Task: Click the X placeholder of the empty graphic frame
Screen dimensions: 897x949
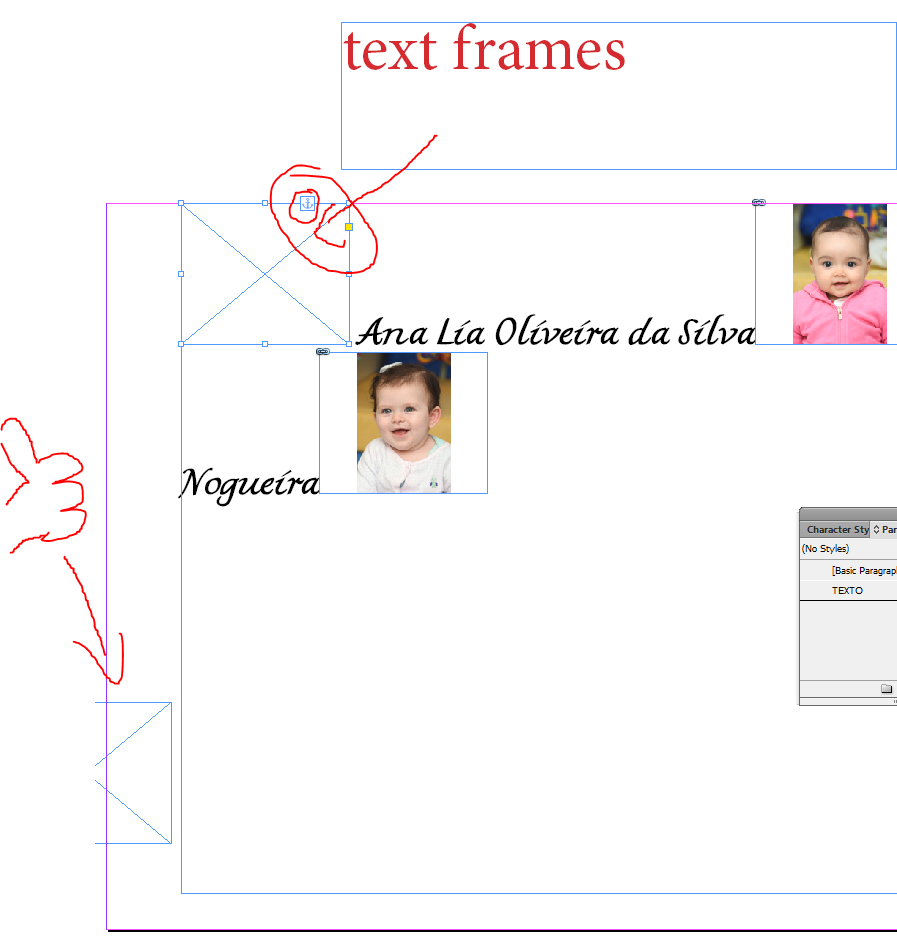Action: tap(265, 273)
